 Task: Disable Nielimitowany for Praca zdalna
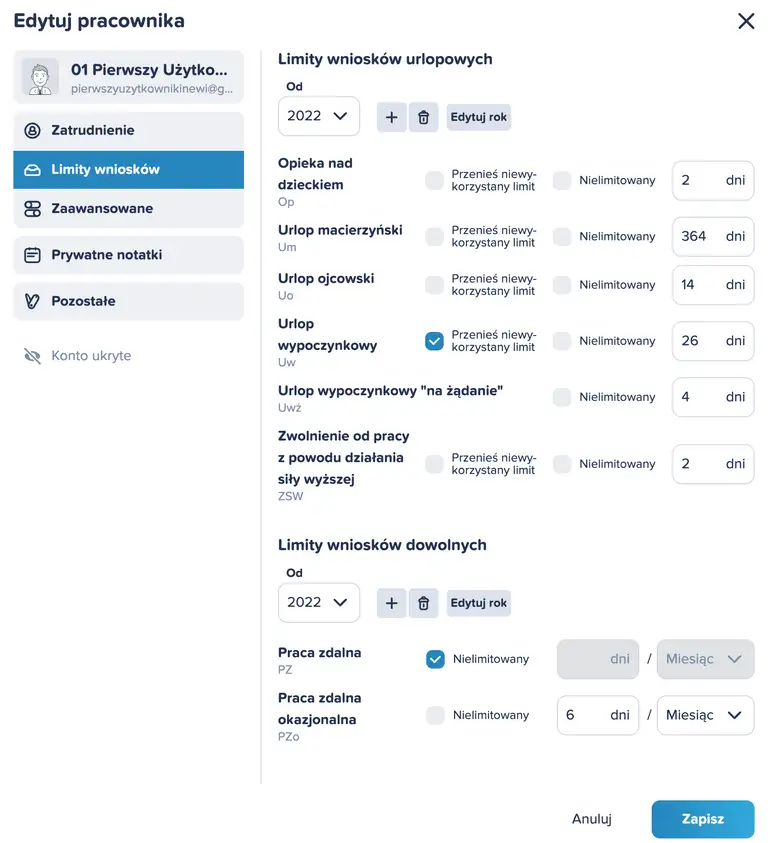tap(434, 659)
